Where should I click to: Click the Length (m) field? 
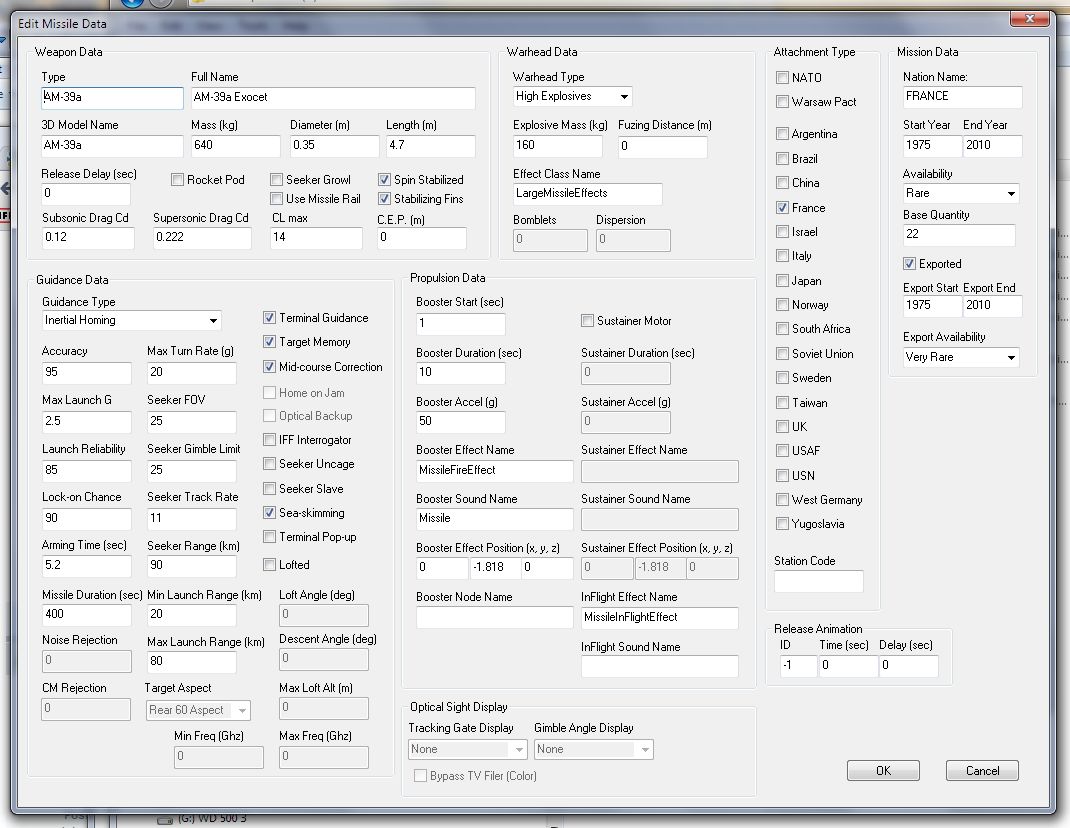(x=431, y=145)
